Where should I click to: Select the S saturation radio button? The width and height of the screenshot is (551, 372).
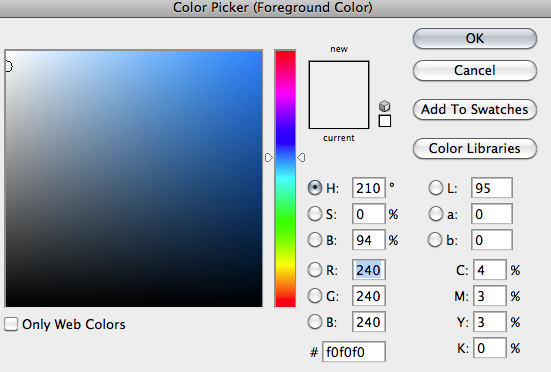tap(315, 214)
